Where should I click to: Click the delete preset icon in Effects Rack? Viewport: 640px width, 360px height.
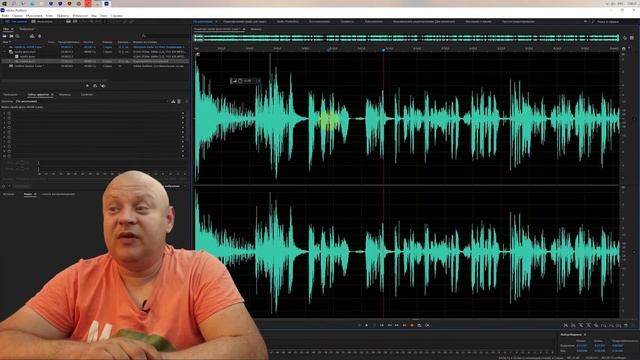(179, 101)
